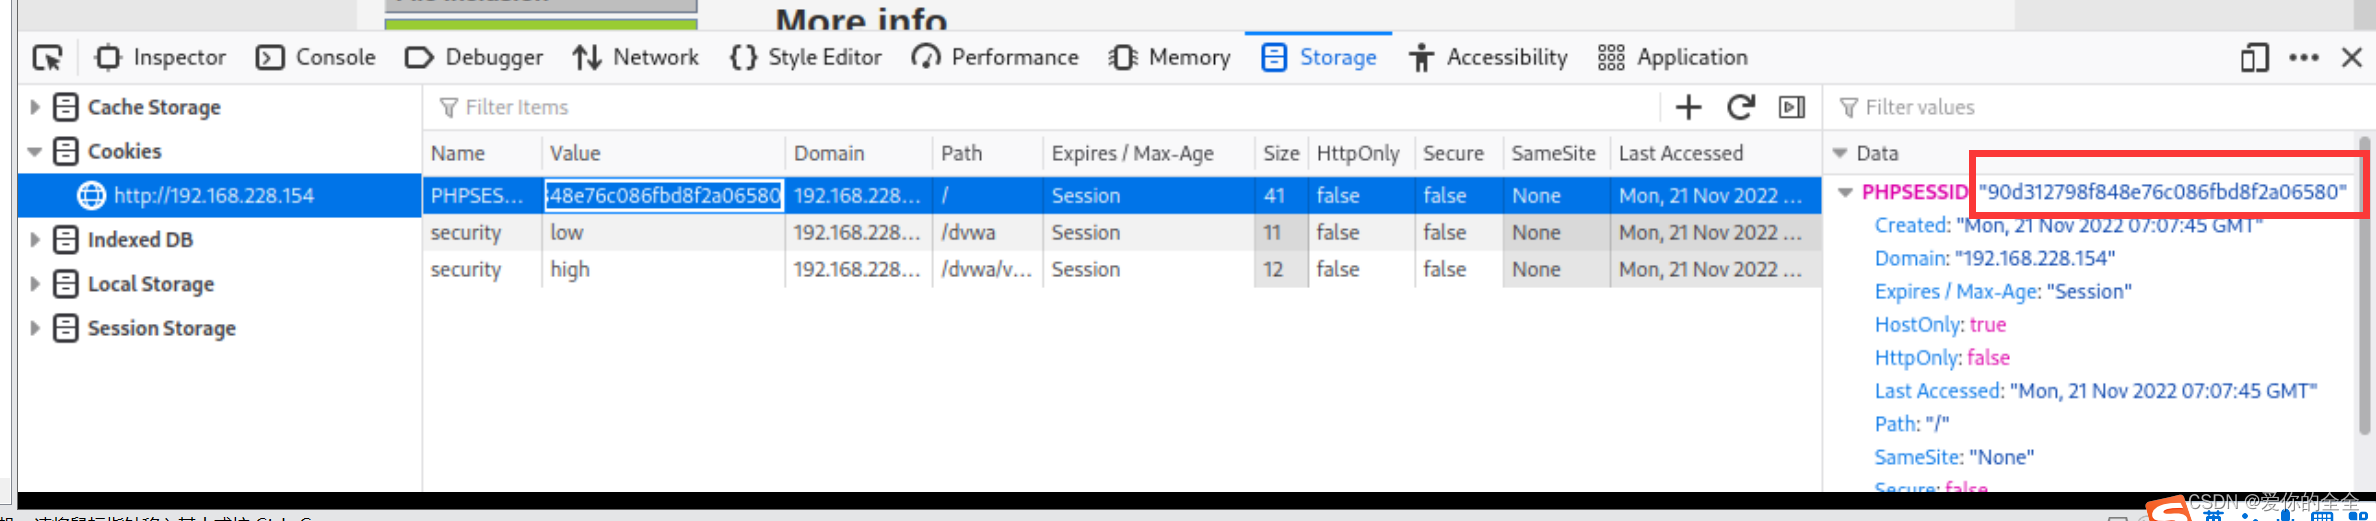Select the http://192.168.228.154 cookie host
This screenshot has width=2376, height=521.
click(x=213, y=196)
